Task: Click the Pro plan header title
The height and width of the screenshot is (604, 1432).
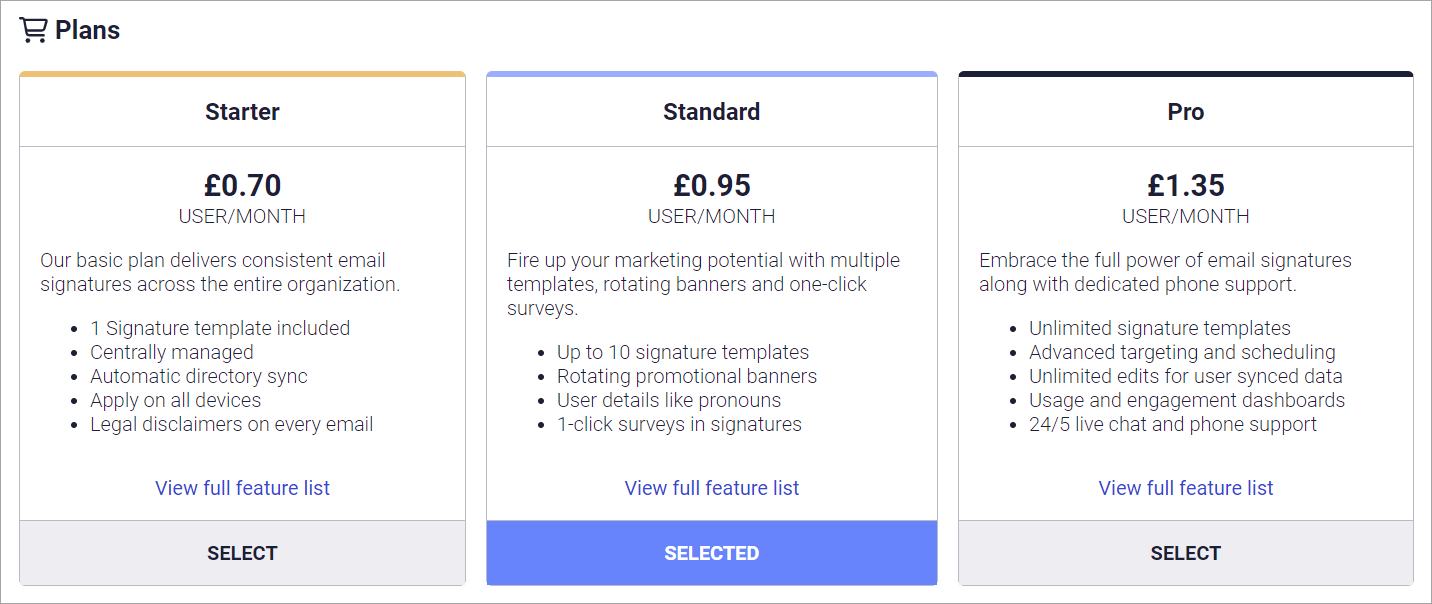Action: tap(1186, 112)
